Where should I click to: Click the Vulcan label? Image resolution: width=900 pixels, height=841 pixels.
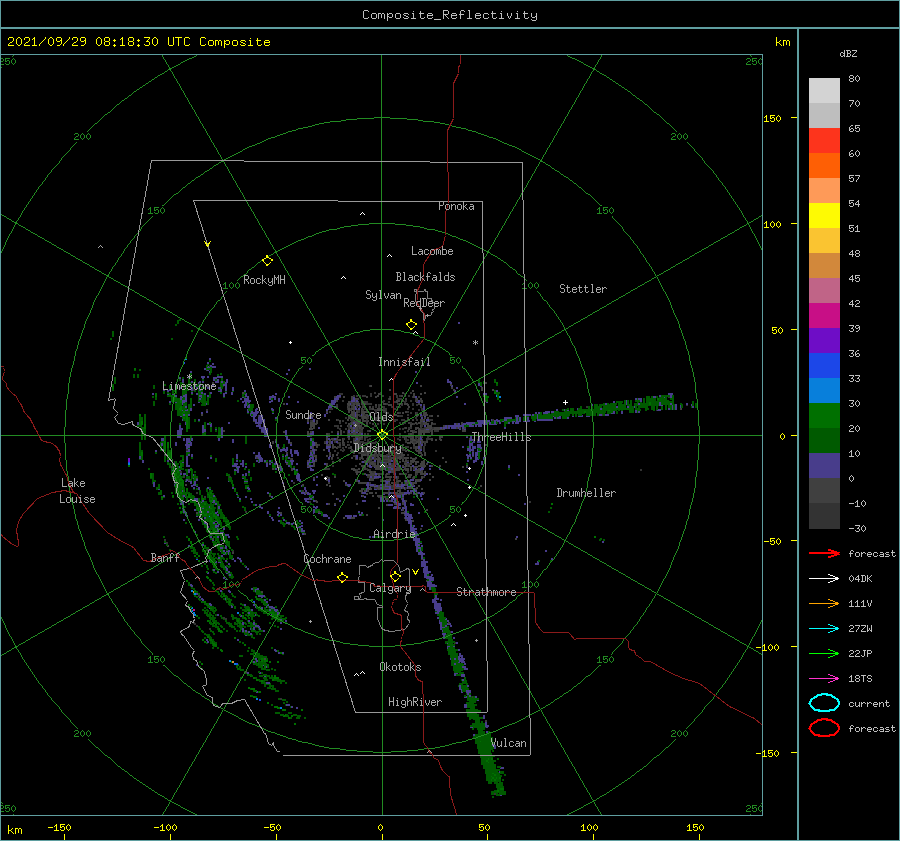click(509, 743)
